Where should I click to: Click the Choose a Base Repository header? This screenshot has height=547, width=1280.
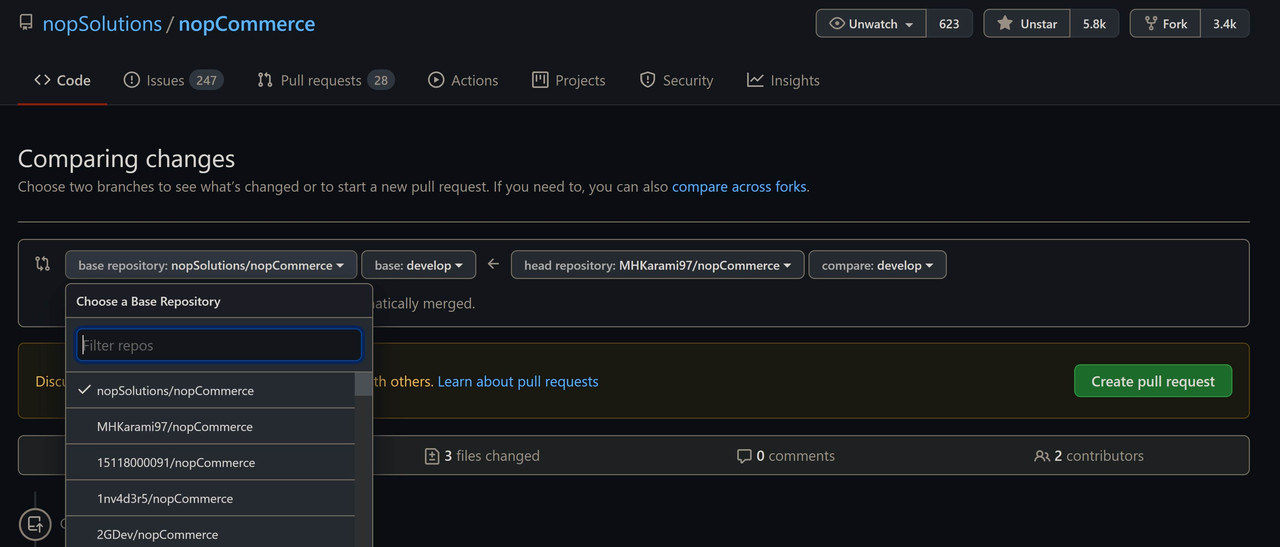[148, 301]
